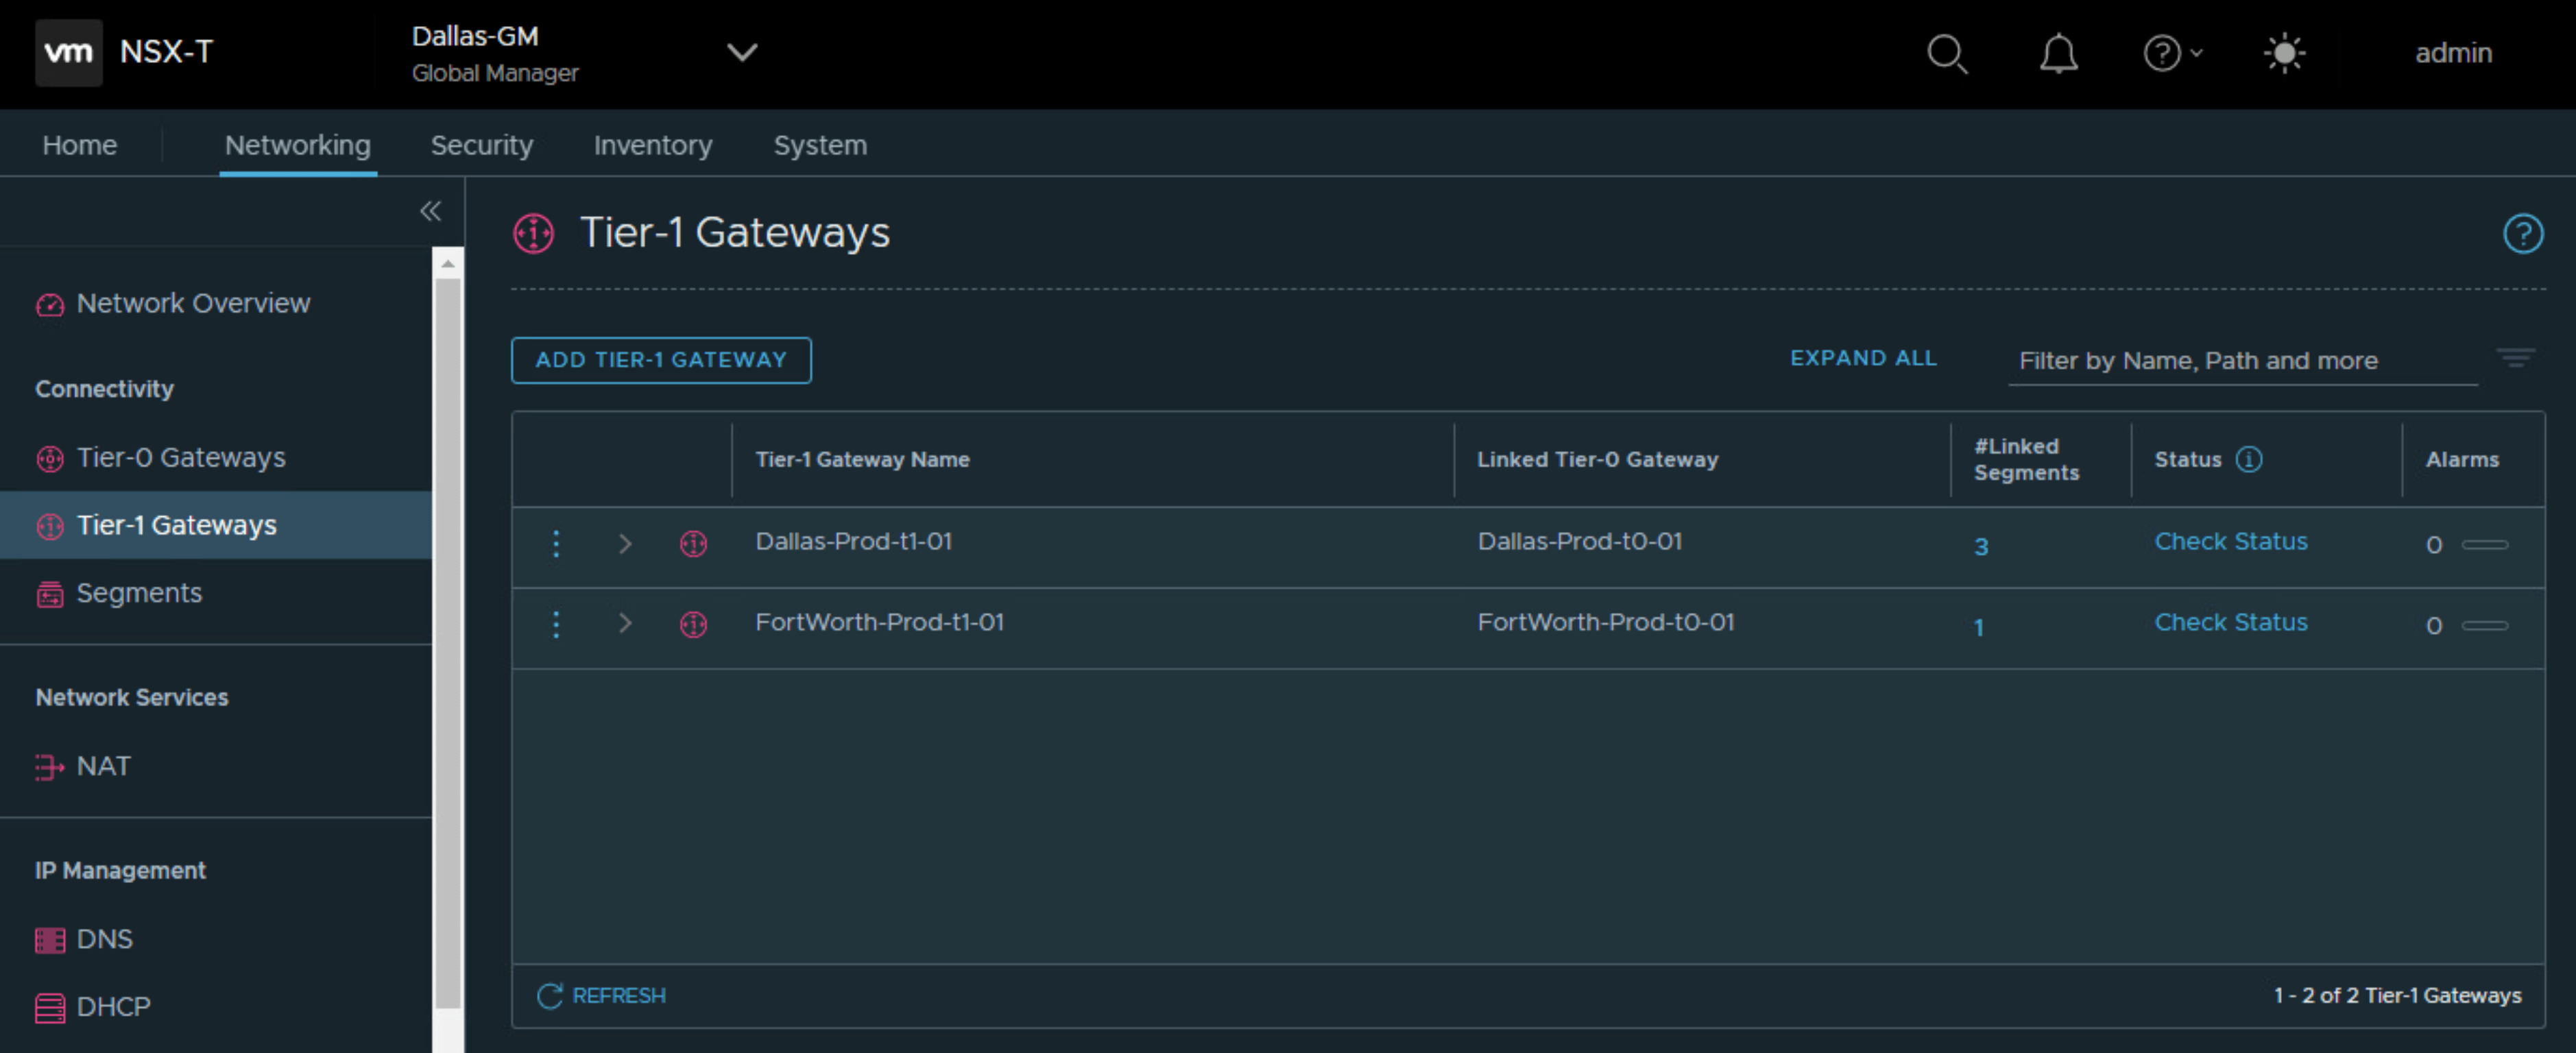Viewport: 2576px width, 1053px height.
Task: Check Status for Dallas-Prod-t1-01
Action: point(2230,541)
